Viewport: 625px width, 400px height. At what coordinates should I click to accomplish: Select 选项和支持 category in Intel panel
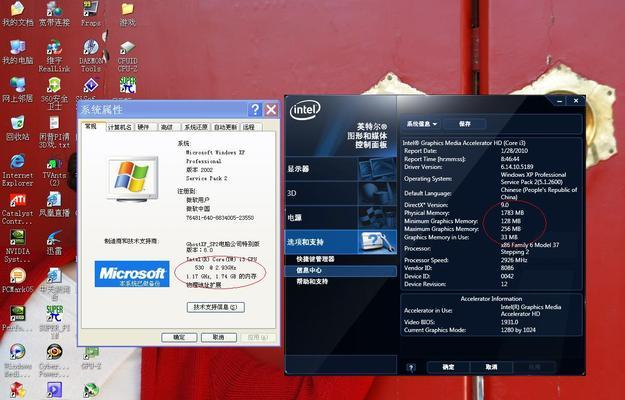[x=341, y=242]
